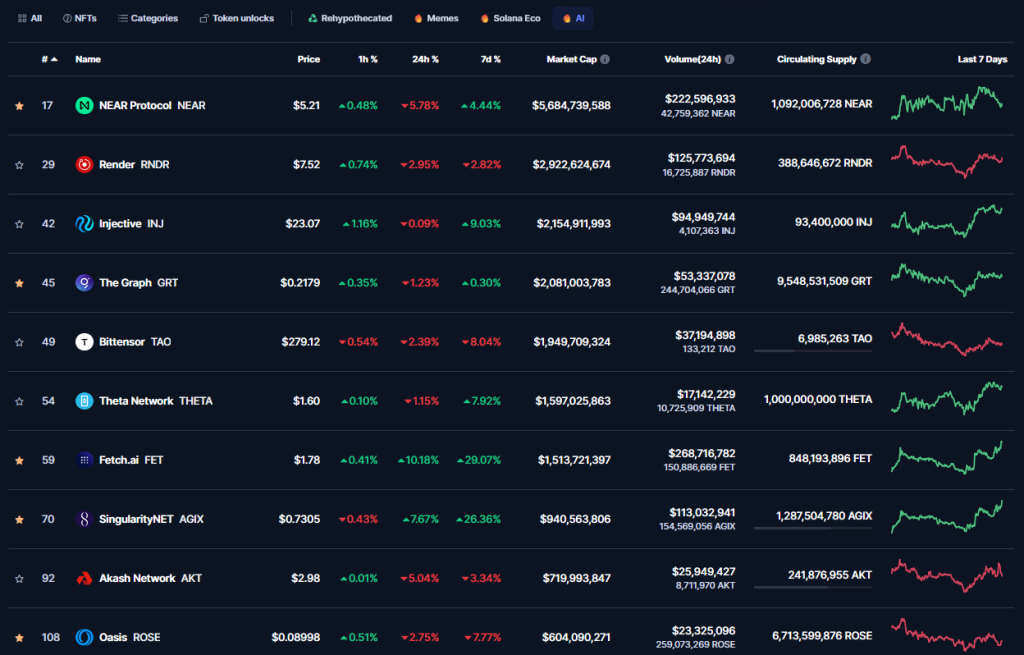Toggle SingularityNET watchlist star
This screenshot has height=655, width=1024.
click(20, 520)
